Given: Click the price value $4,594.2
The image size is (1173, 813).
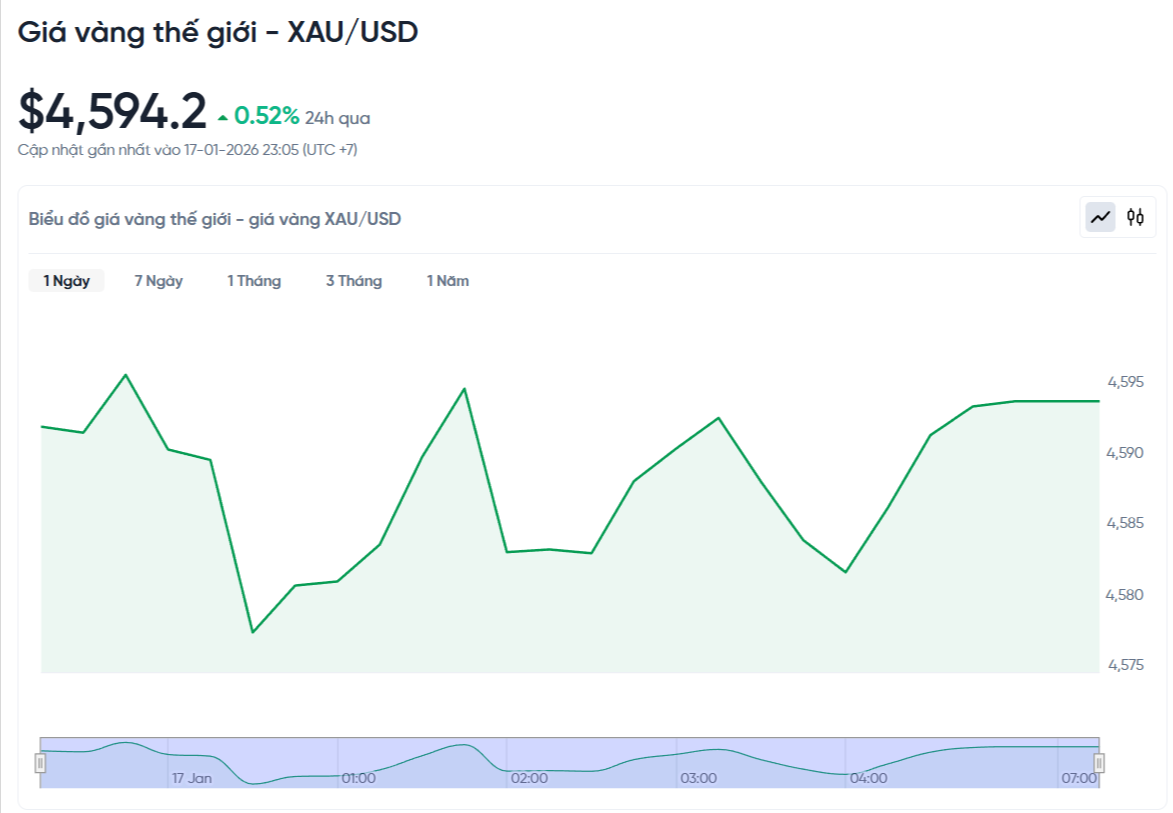Looking at the screenshot, I should click(110, 110).
